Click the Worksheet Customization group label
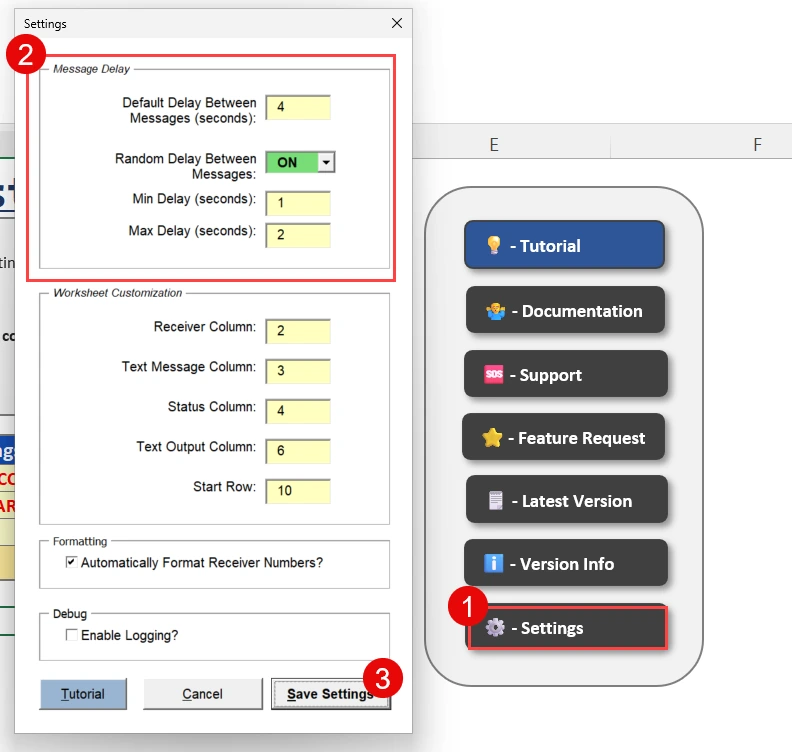Screen dimensions: 792x752 [x=118, y=293]
